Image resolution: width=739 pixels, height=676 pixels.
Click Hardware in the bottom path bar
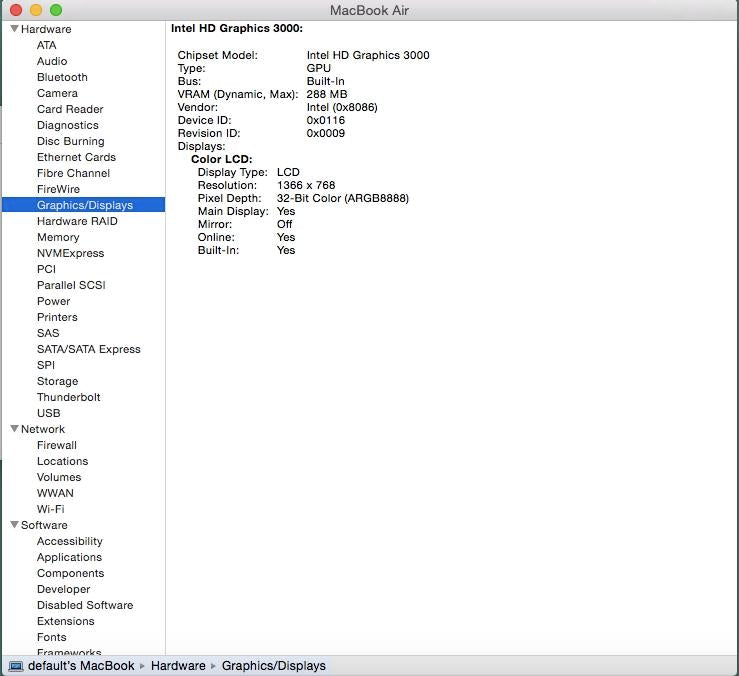[x=178, y=666]
